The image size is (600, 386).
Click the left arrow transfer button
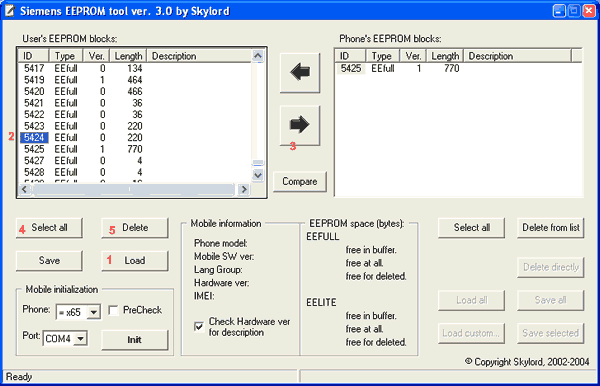pos(300,73)
